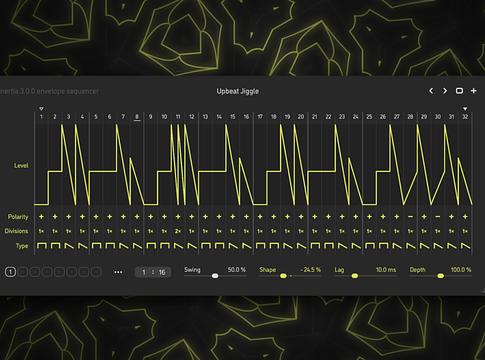This screenshot has width=485, height=360.
Task: Toggle polarity of step 23
Action: (342, 217)
